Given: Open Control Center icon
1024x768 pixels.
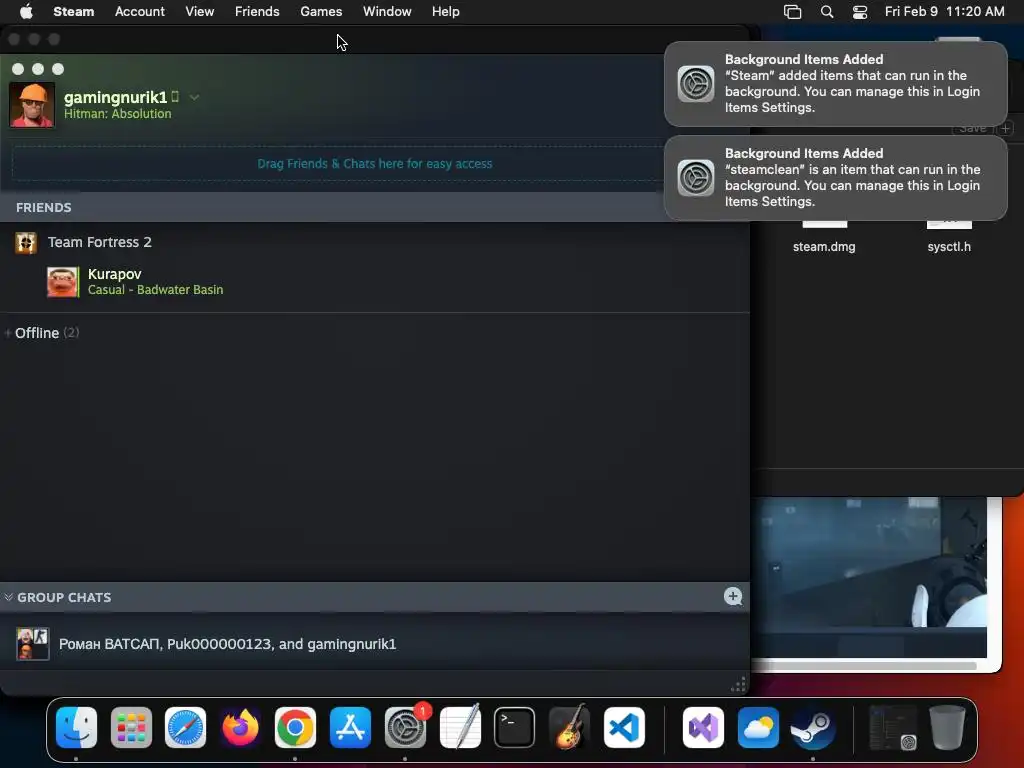Looking at the screenshot, I should tap(860, 12).
